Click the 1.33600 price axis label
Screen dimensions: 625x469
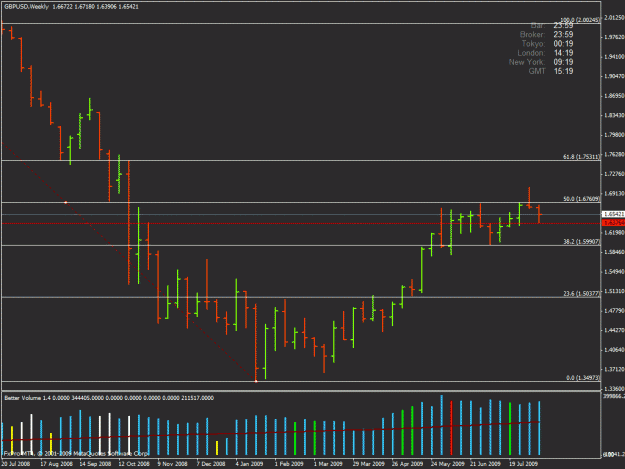614,388
